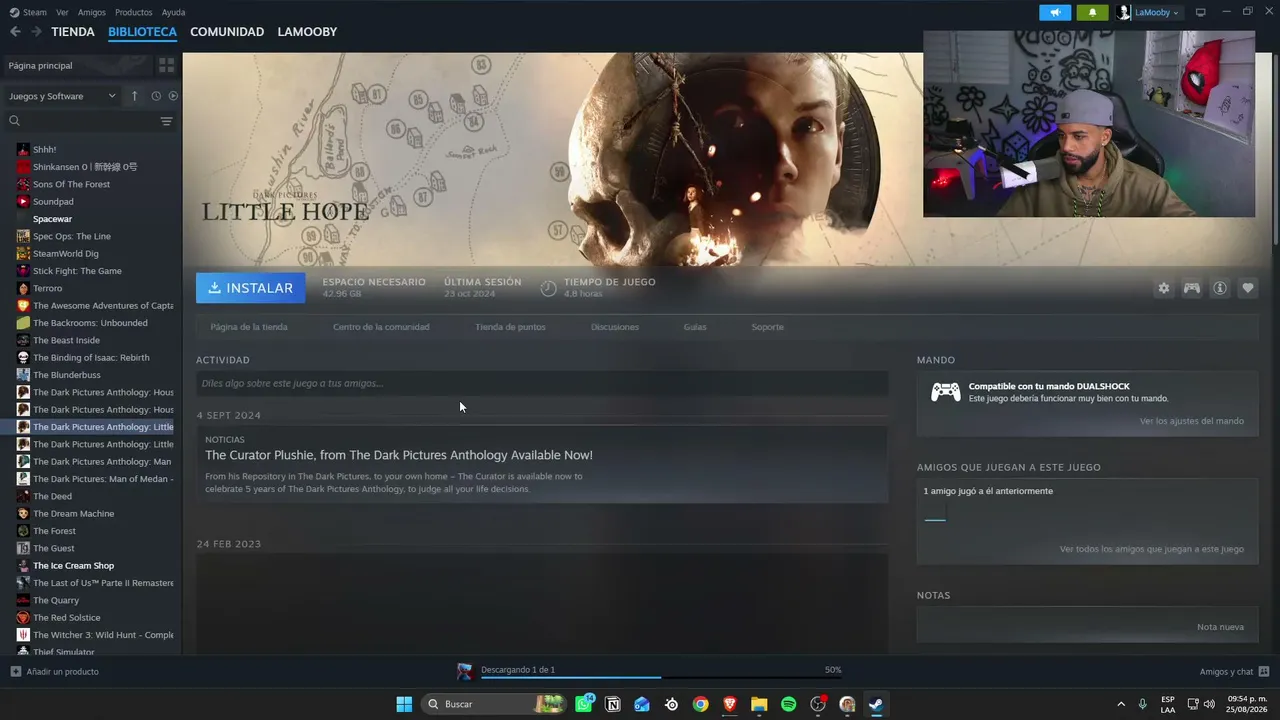
Task: Open the microphone tray icon
Action: pyautogui.click(x=1142, y=704)
